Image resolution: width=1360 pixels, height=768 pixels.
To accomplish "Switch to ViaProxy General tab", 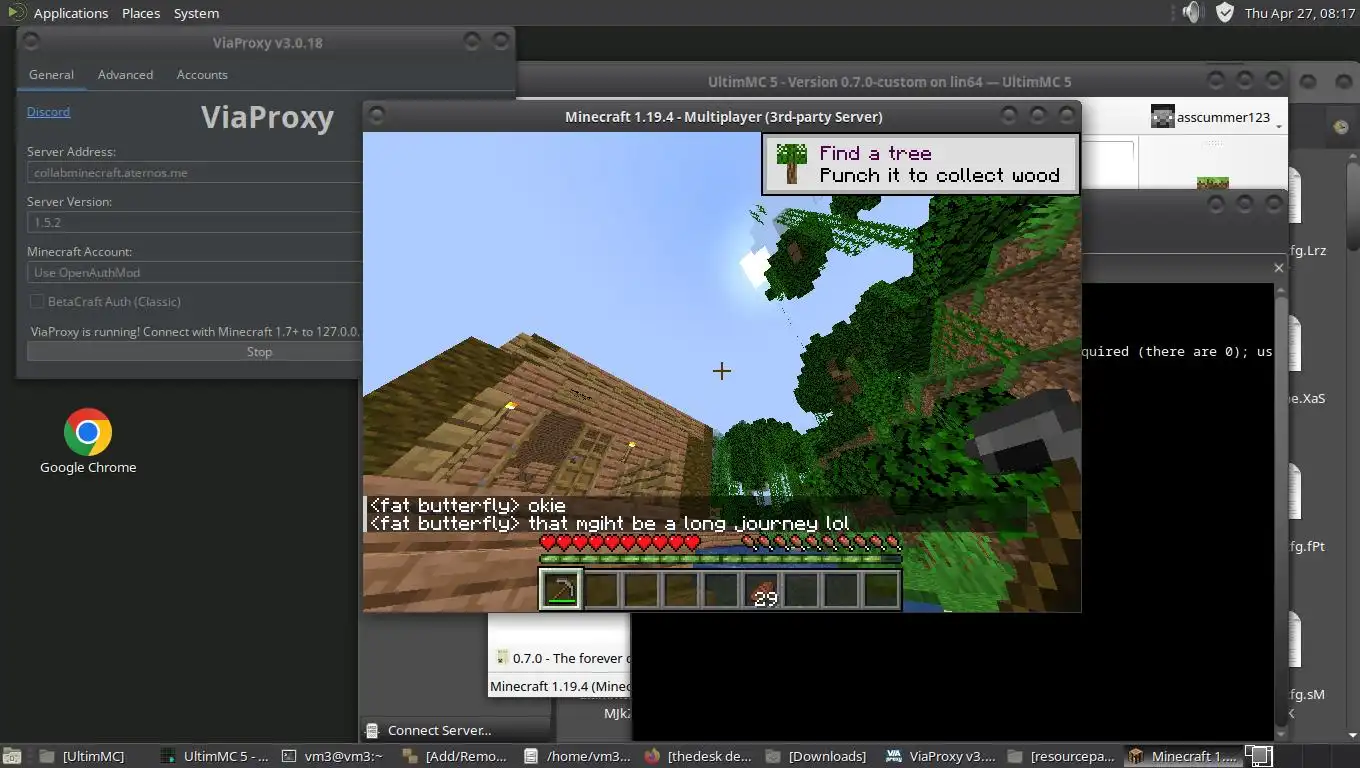I will pyautogui.click(x=51, y=75).
